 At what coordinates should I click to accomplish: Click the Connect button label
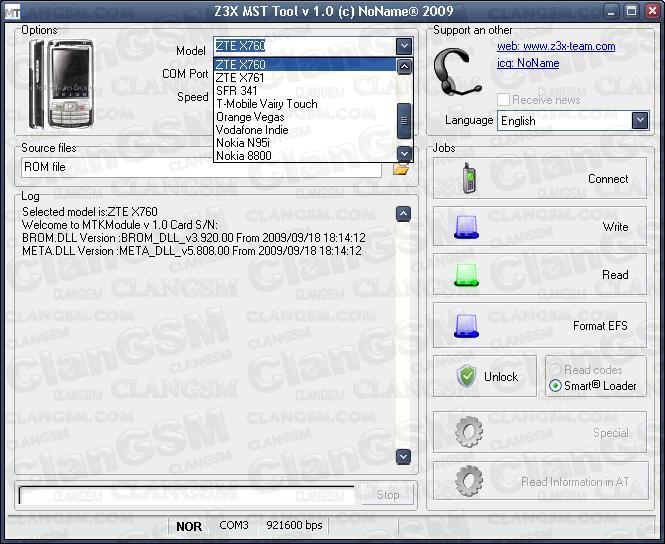pos(608,179)
